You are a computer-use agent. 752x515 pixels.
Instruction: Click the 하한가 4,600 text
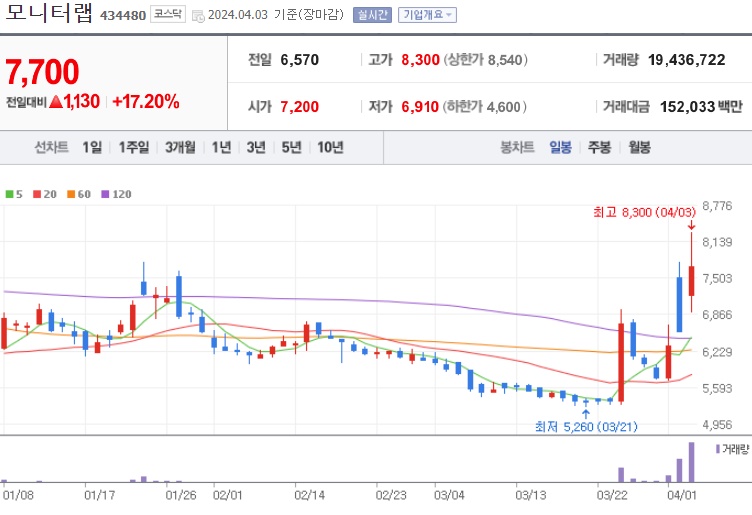(x=484, y=106)
